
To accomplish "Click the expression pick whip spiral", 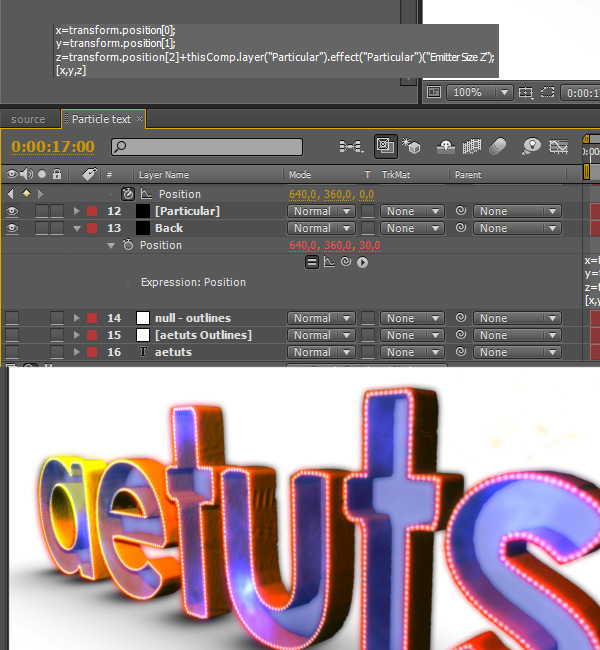I will (346, 262).
